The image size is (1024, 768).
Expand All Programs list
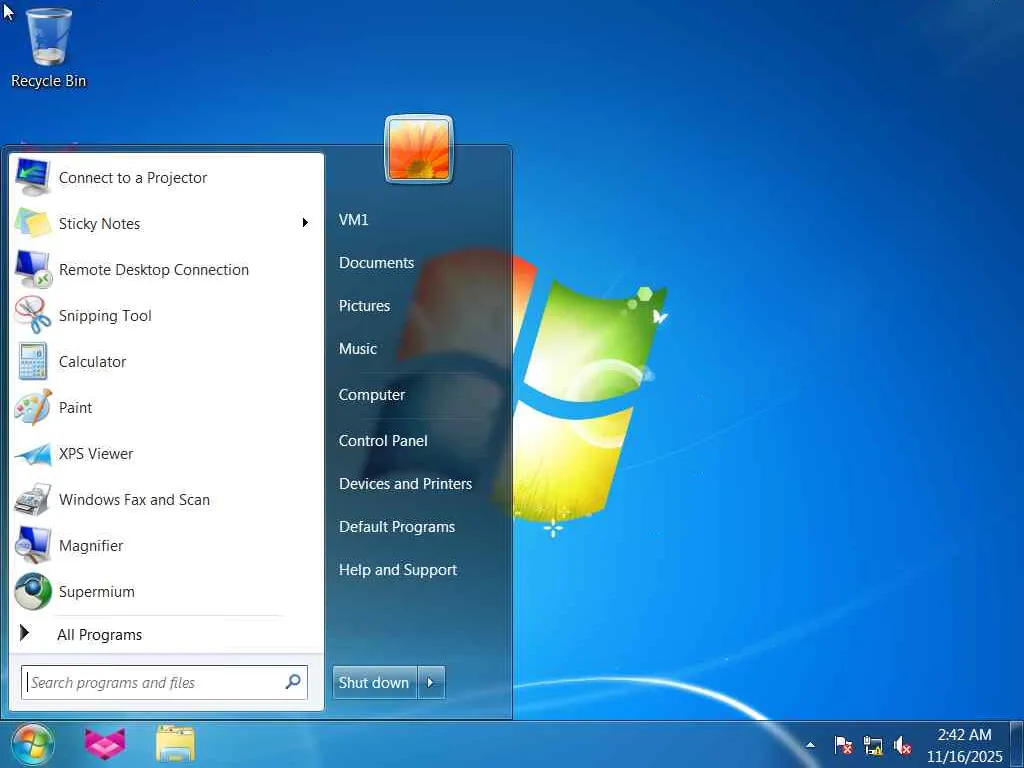tap(99, 634)
